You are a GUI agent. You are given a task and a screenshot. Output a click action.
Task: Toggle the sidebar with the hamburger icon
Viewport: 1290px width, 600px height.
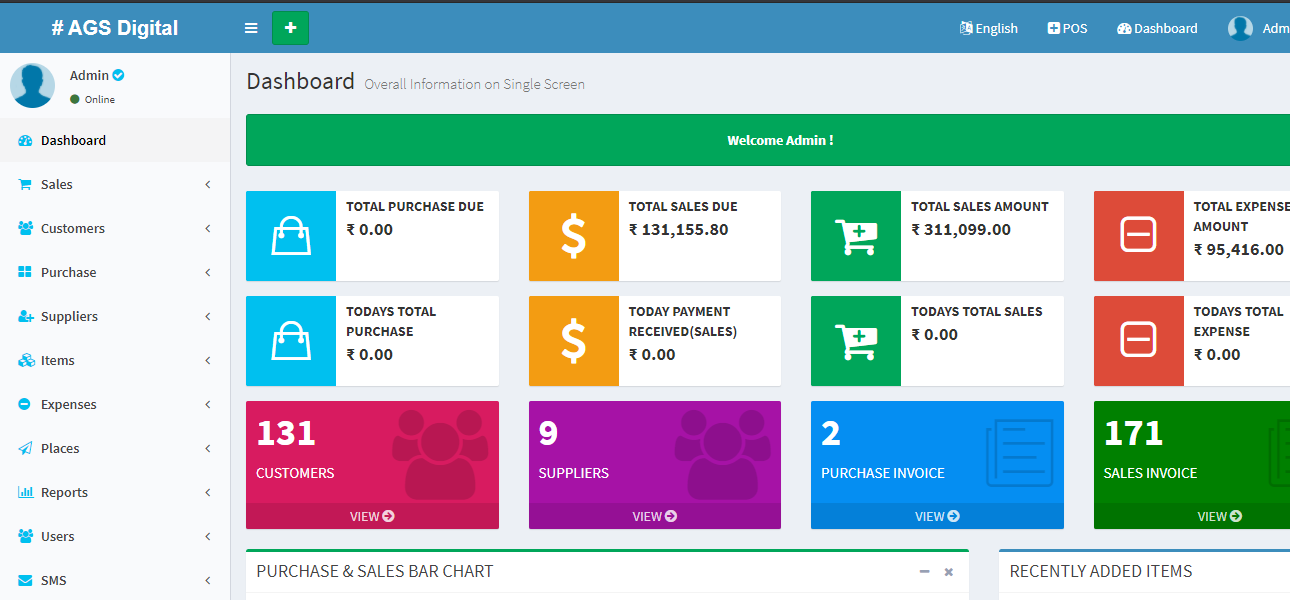pos(251,28)
